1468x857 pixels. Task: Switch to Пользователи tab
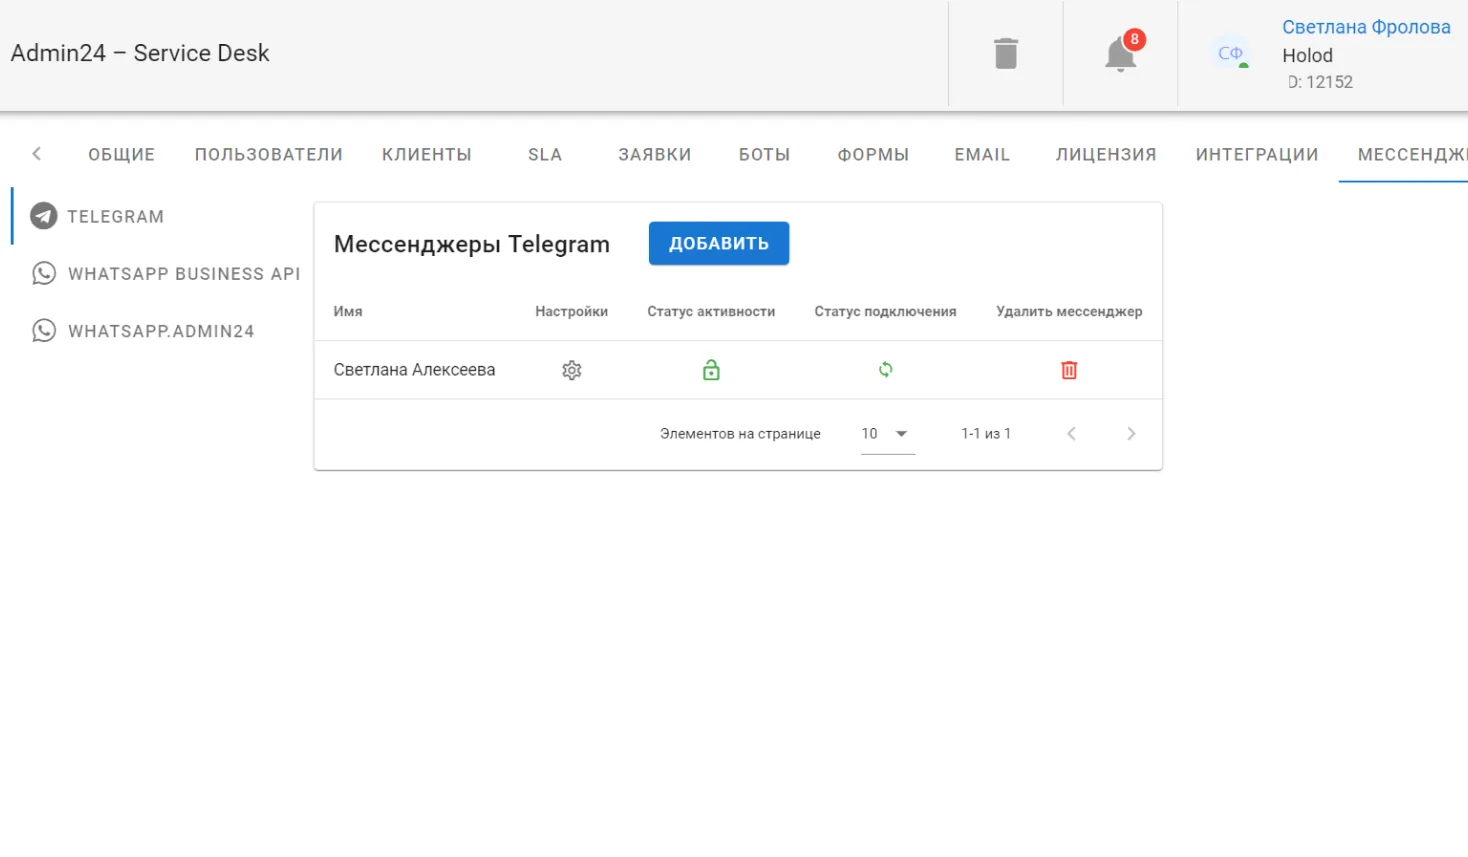pos(268,155)
